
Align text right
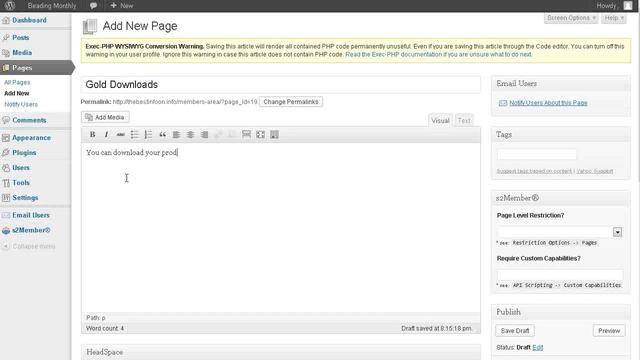pyautogui.click(x=204, y=134)
